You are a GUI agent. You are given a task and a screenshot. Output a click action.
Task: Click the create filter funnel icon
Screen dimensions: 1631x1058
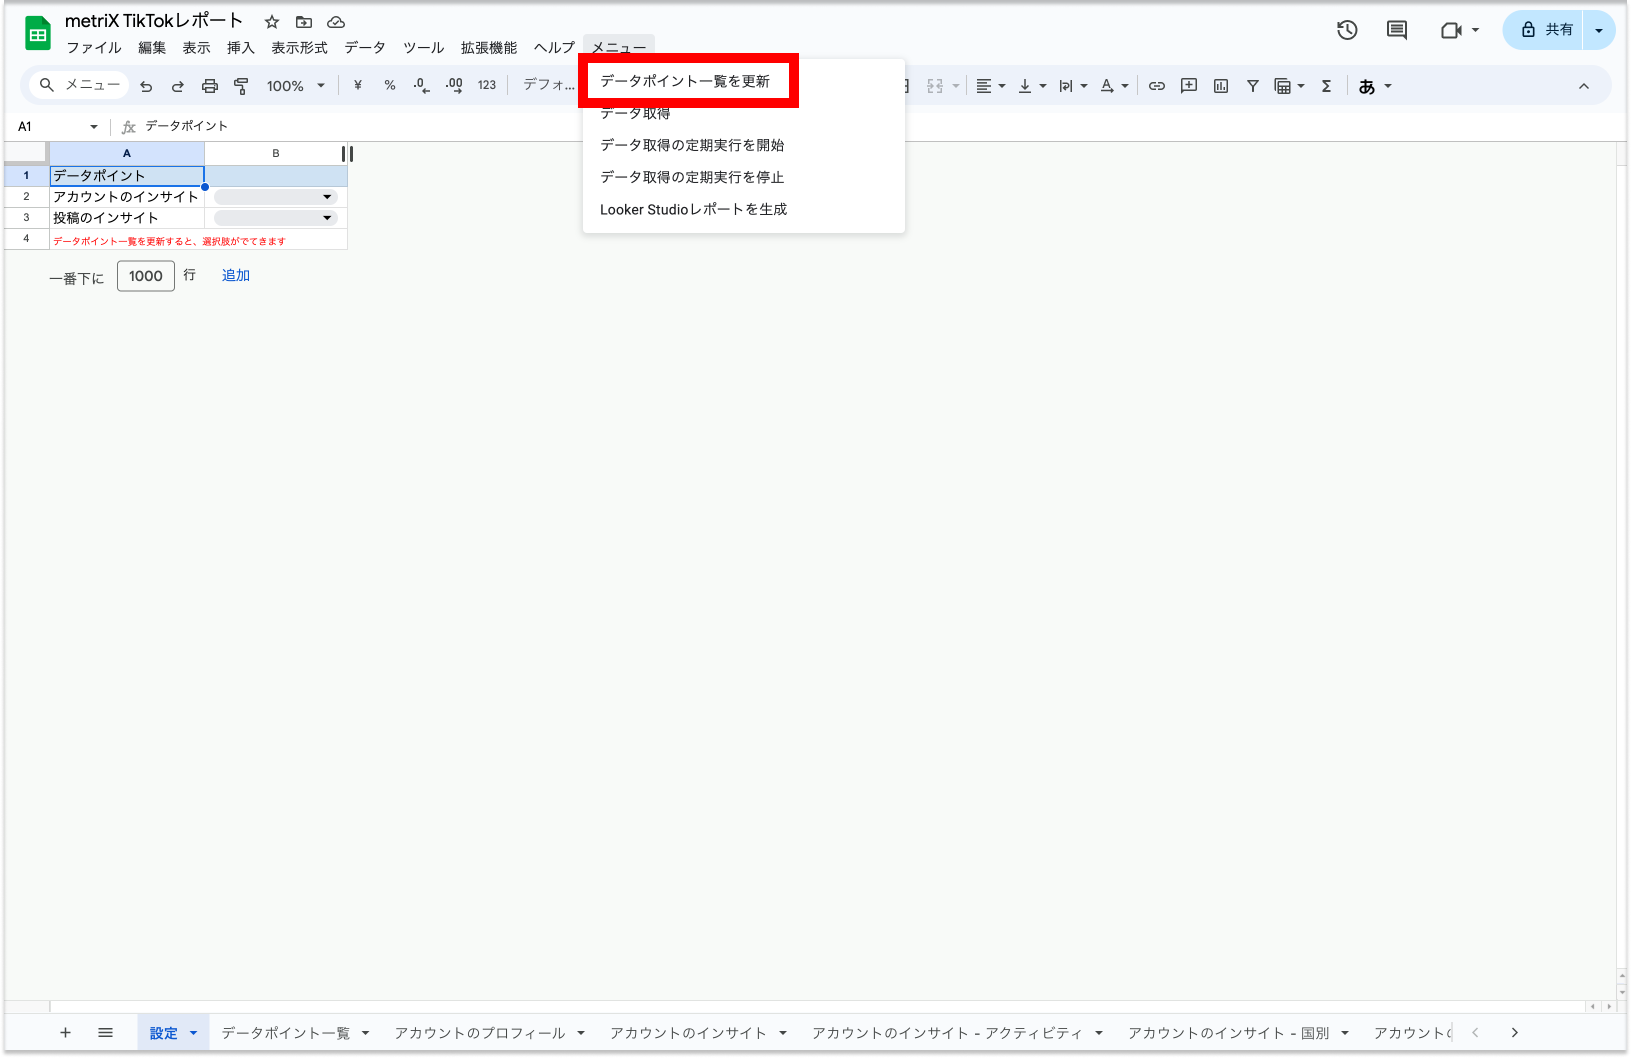click(1253, 86)
